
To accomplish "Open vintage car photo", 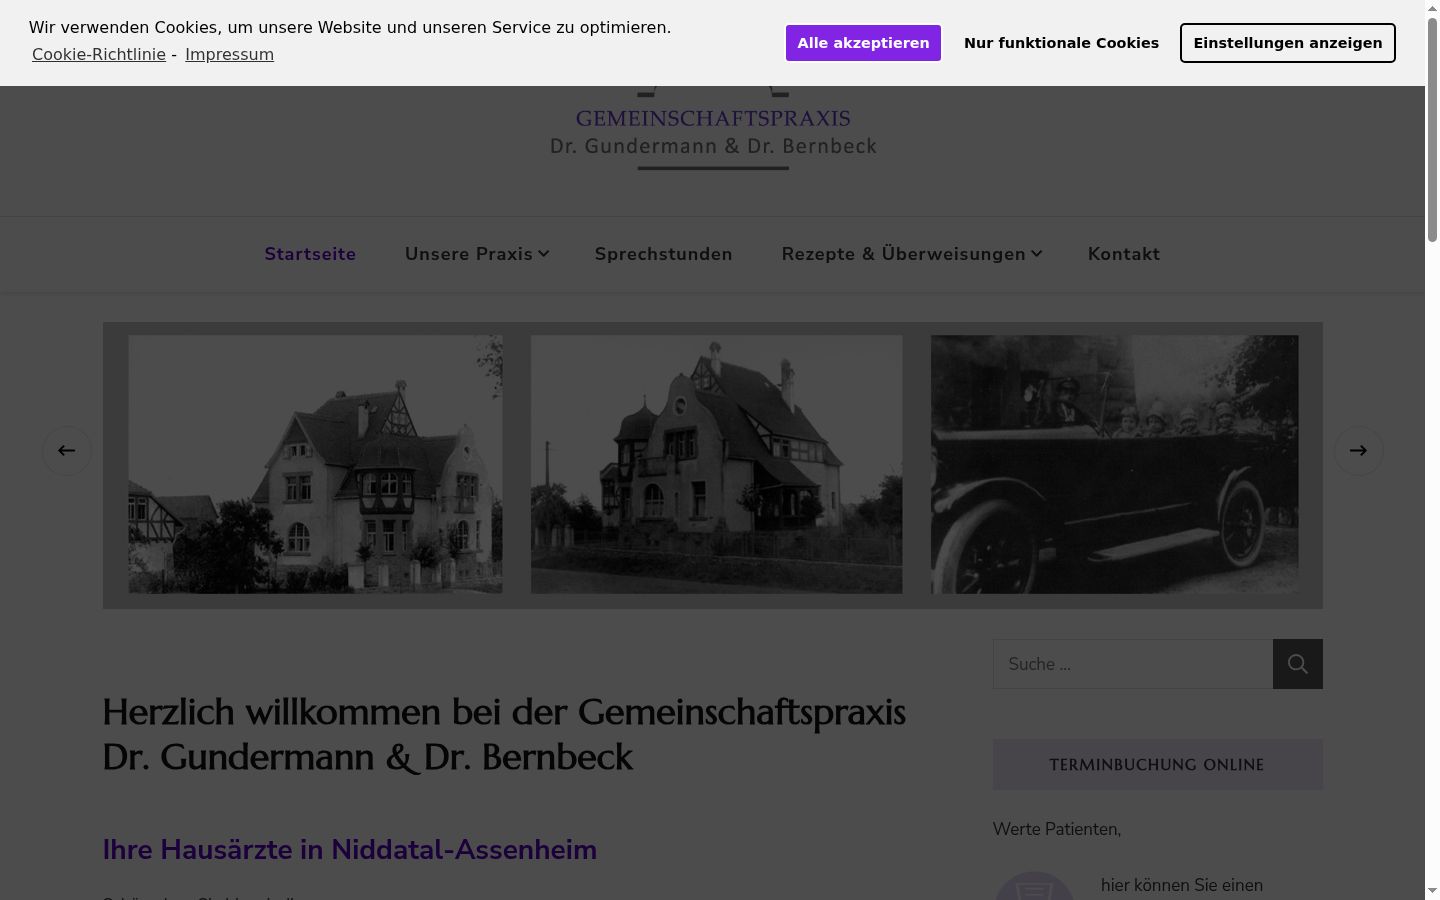I will (1115, 464).
